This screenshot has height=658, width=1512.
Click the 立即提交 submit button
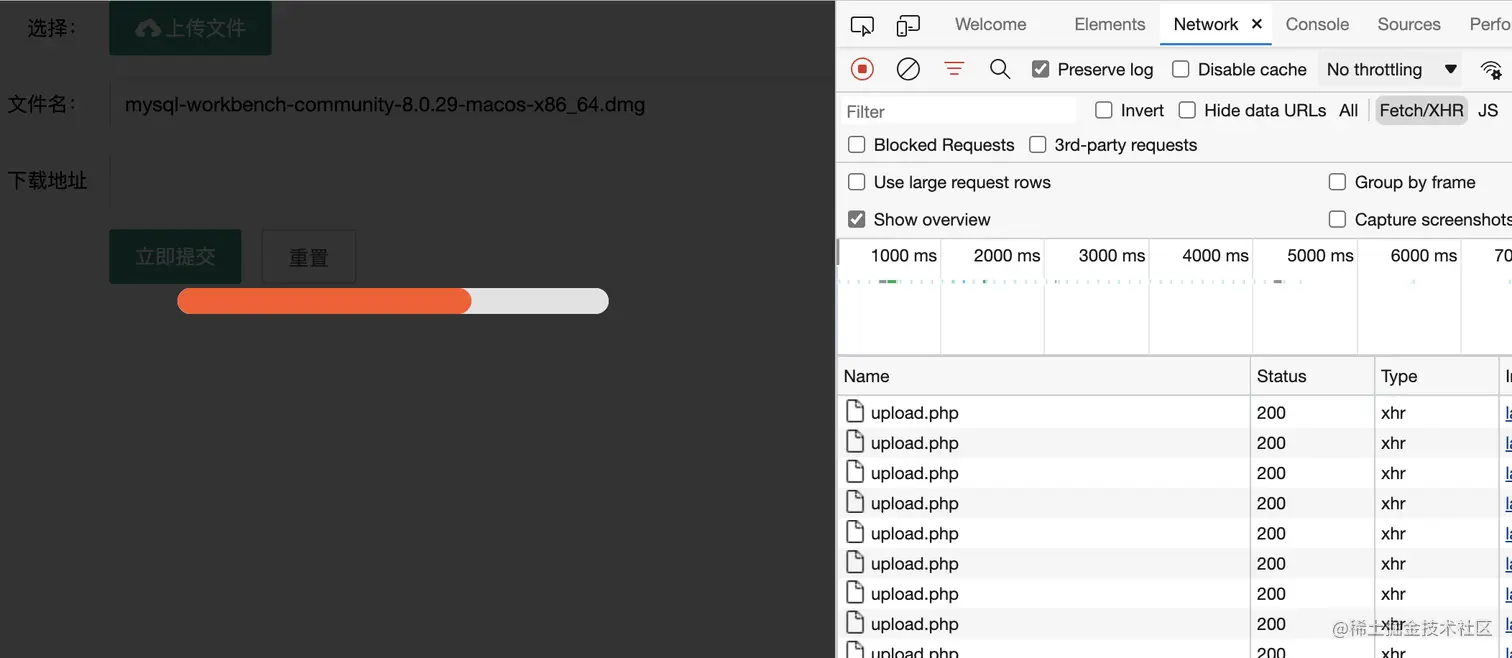175,257
